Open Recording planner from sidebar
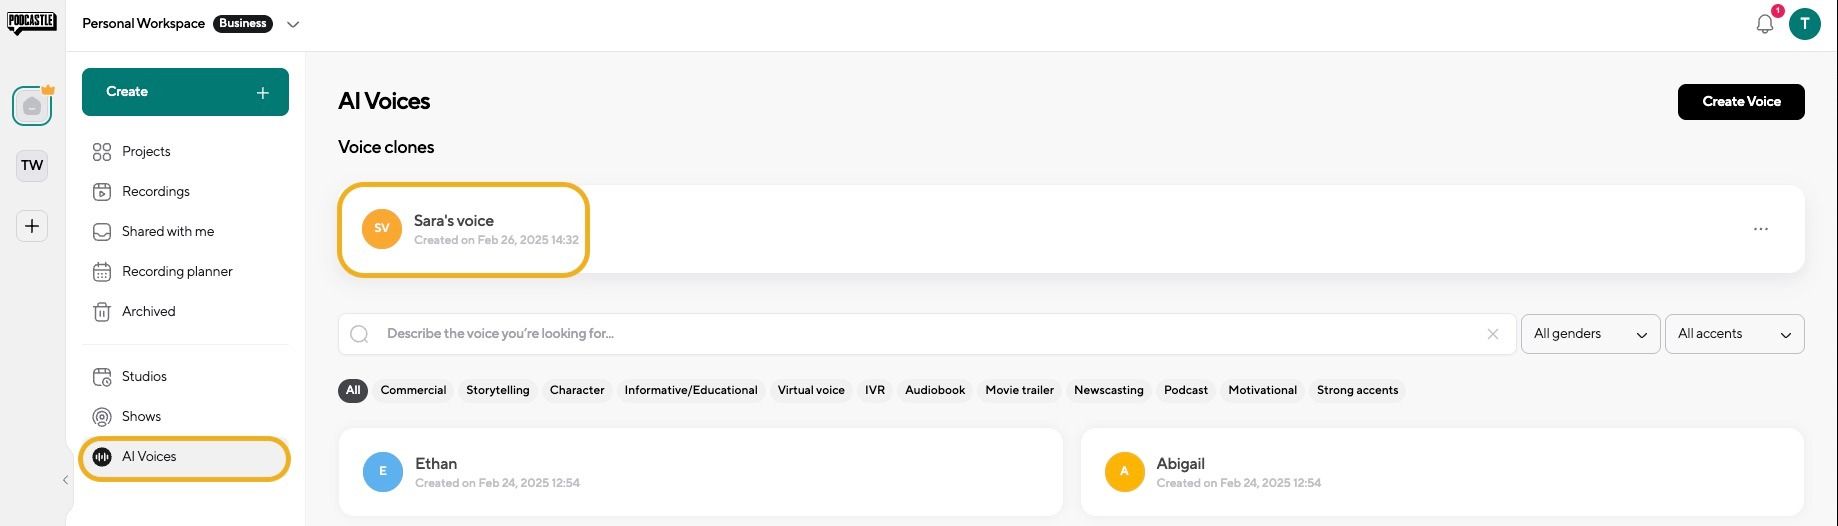The height and width of the screenshot is (526, 1838). point(176,271)
